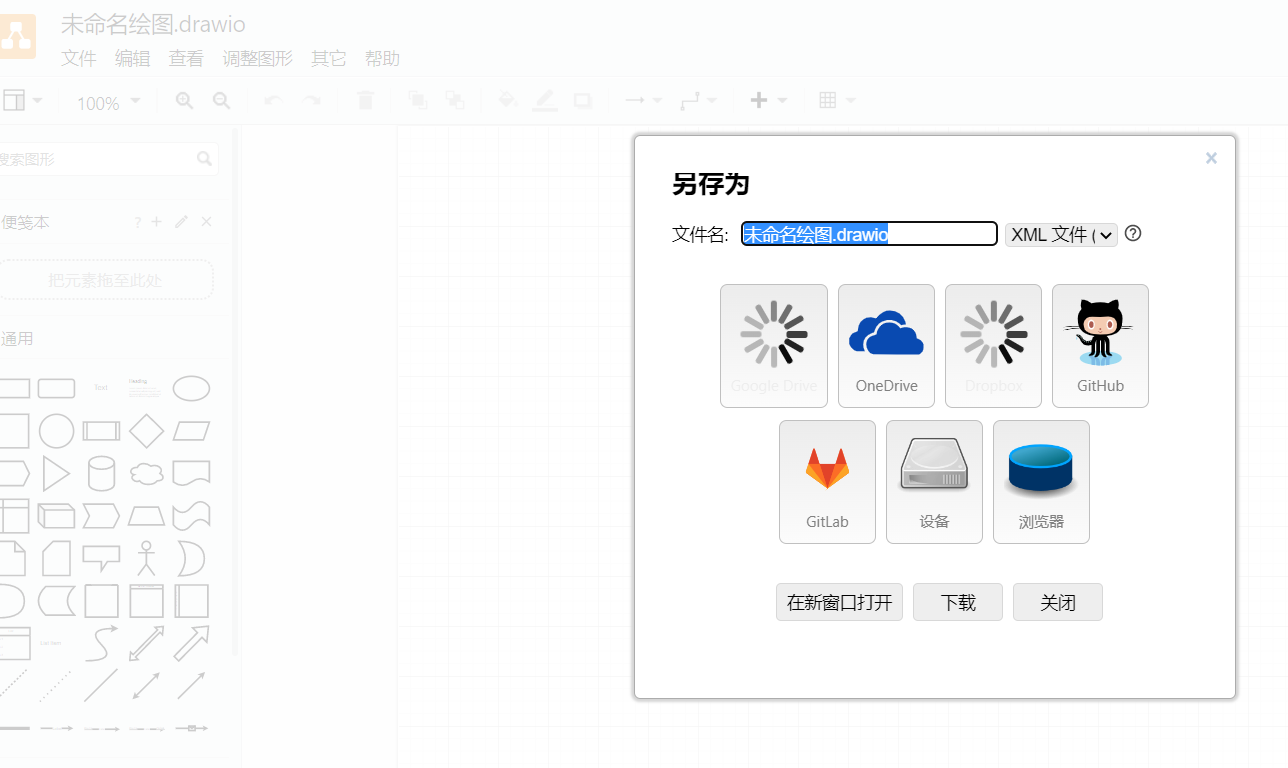The width and height of the screenshot is (1288, 768).
Task: Select the cloud shape in 通用 palette
Action: (147, 473)
